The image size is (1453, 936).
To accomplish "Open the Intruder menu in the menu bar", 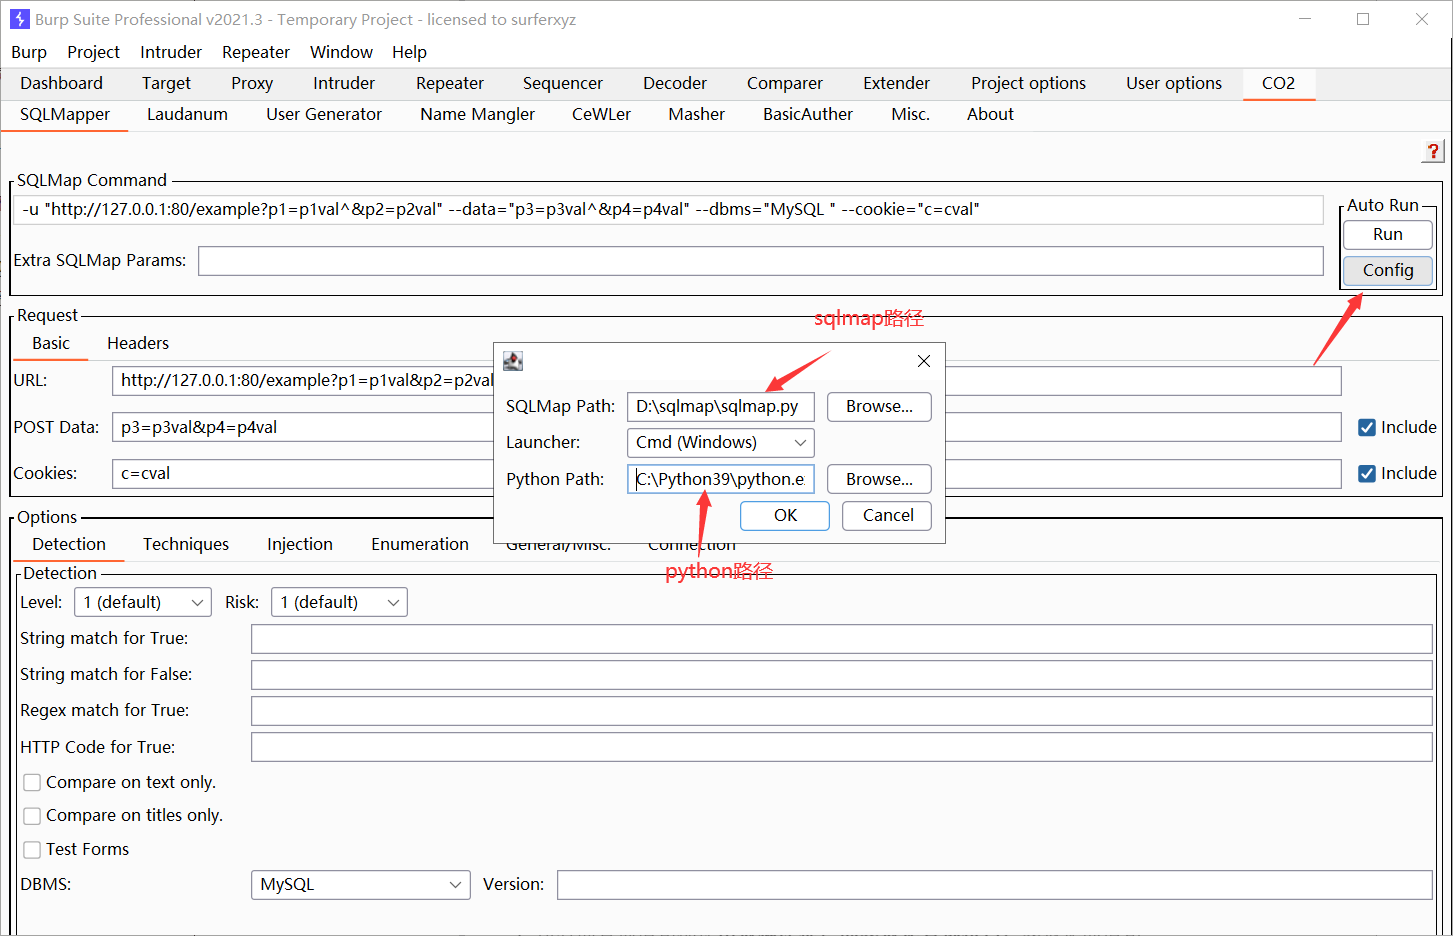I will 171,52.
